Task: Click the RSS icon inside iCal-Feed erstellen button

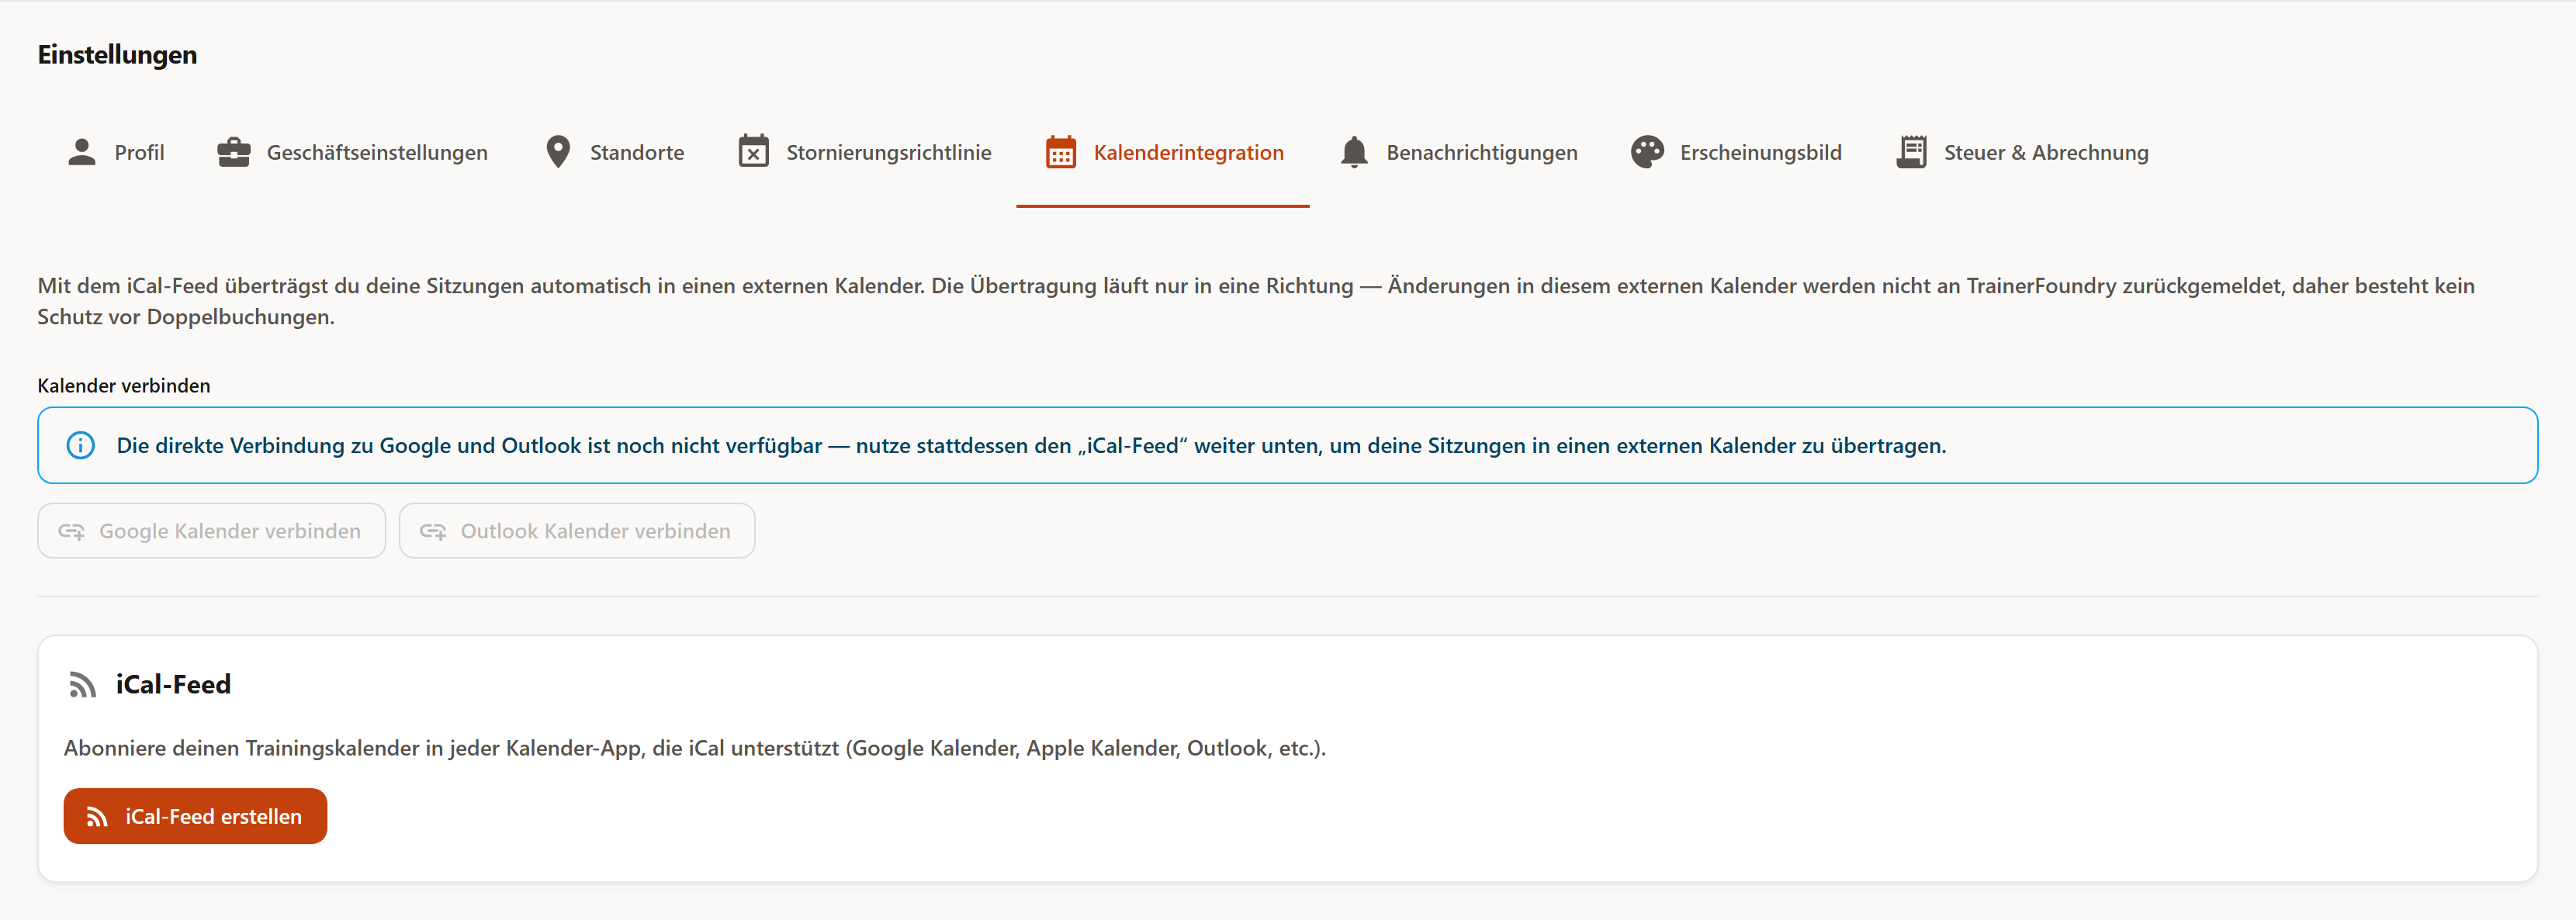Action: [x=97, y=817]
